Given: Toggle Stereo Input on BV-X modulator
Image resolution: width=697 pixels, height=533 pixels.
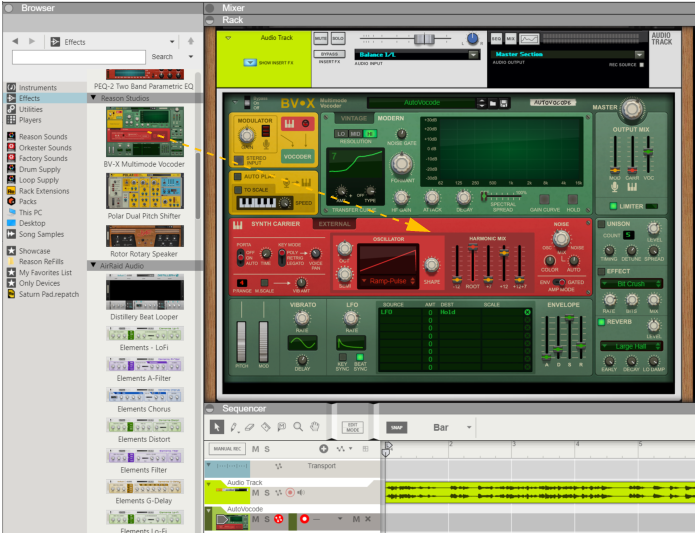Looking at the screenshot, I should pos(239,159).
